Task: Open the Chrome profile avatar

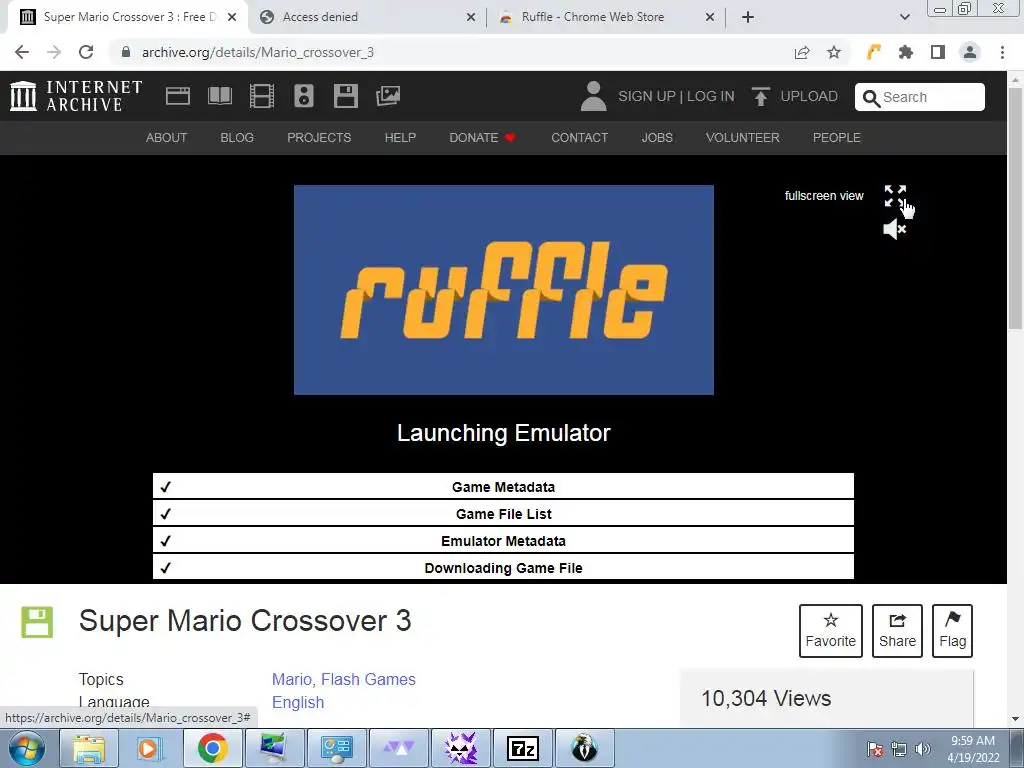Action: pyautogui.click(x=970, y=52)
